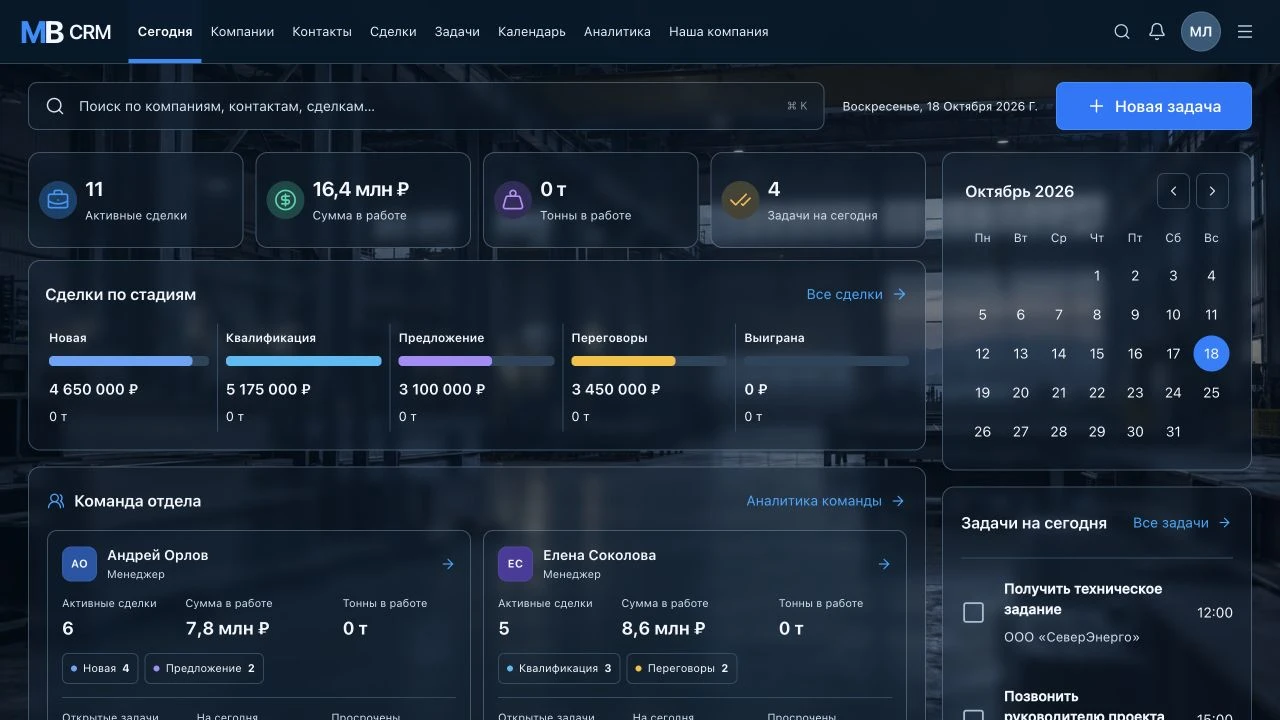Click the ruble coin icon, Сумма в работе
1280x720 pixels.
point(285,200)
